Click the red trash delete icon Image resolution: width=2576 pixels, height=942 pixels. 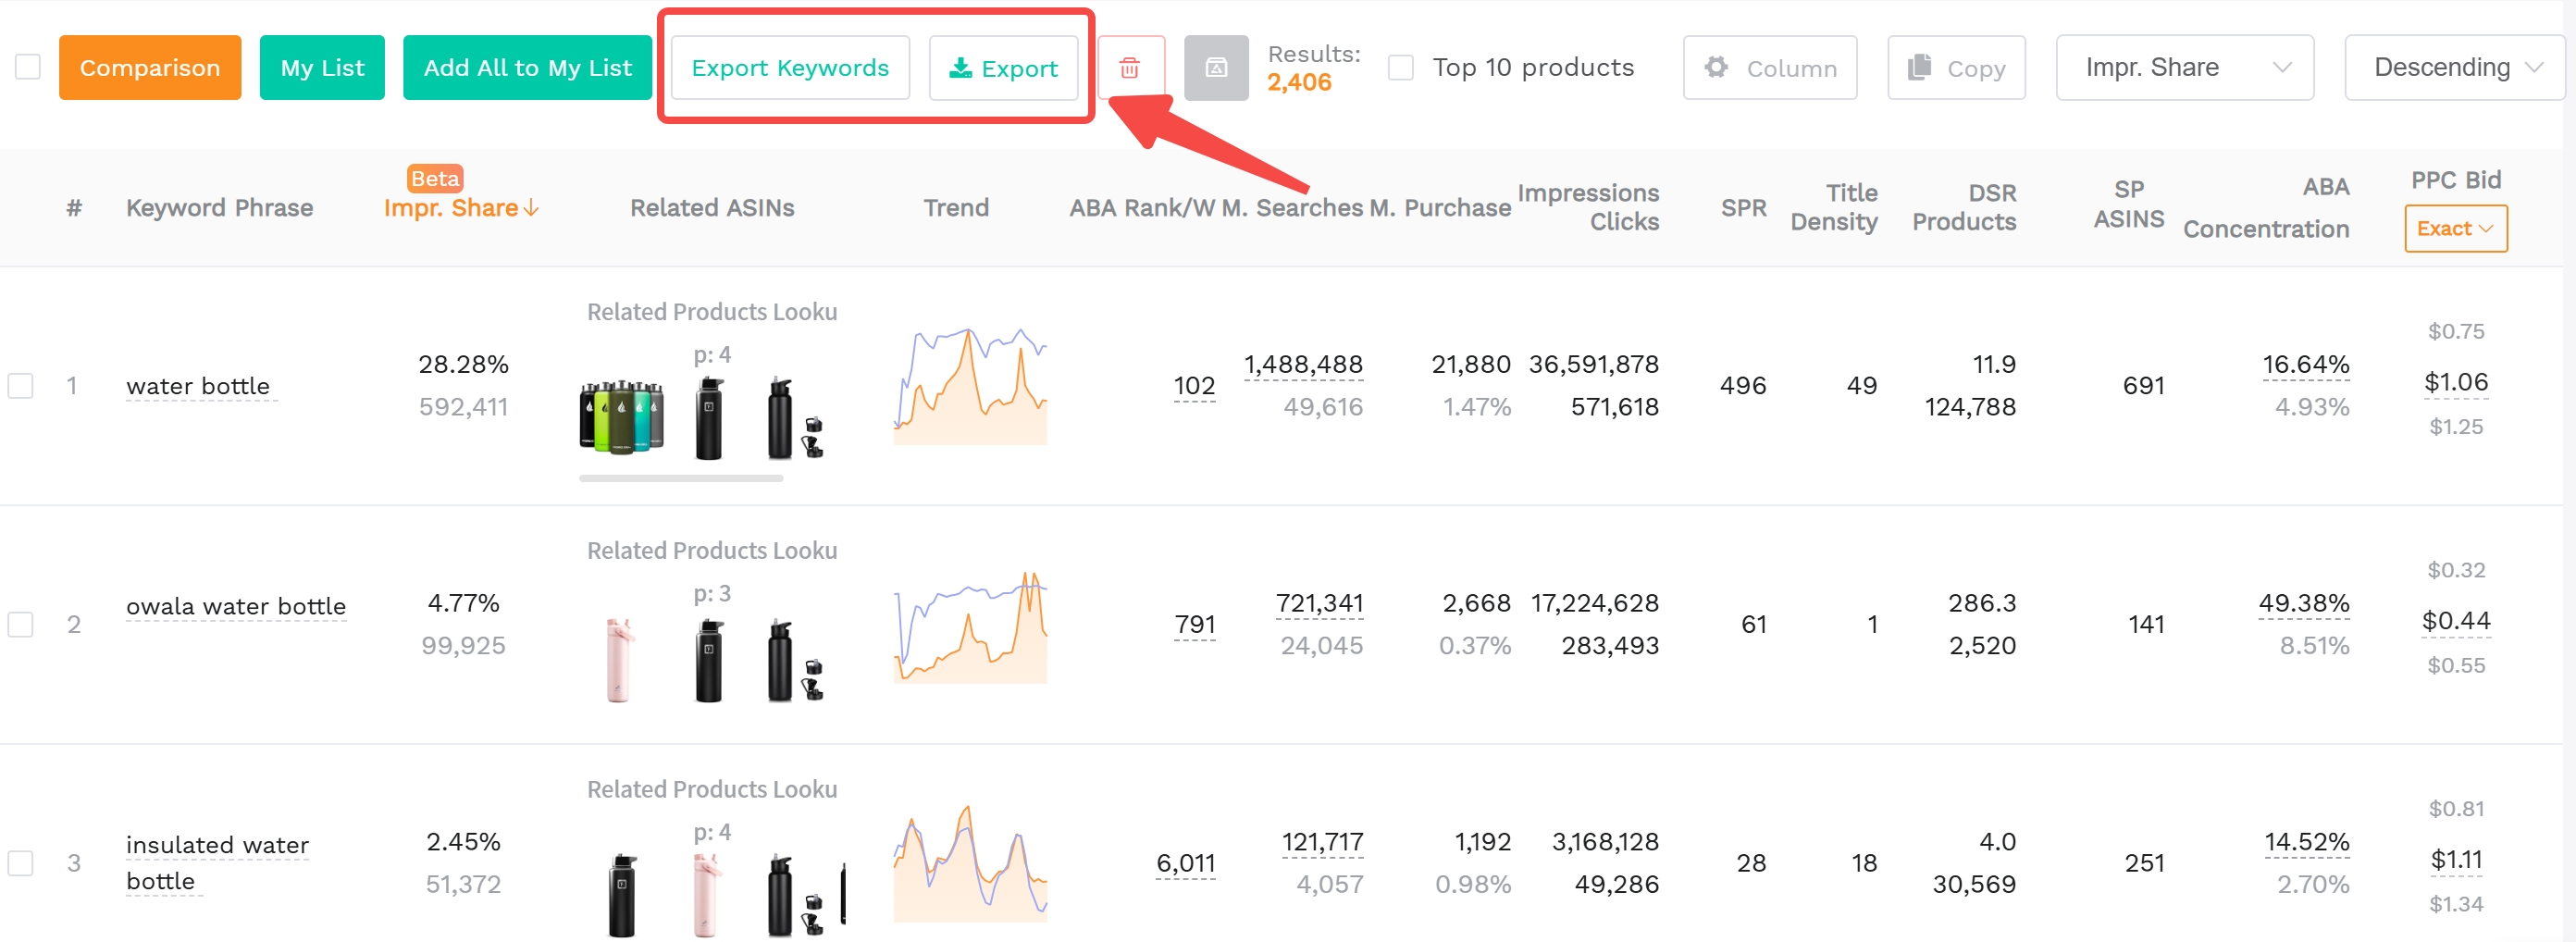(1131, 68)
